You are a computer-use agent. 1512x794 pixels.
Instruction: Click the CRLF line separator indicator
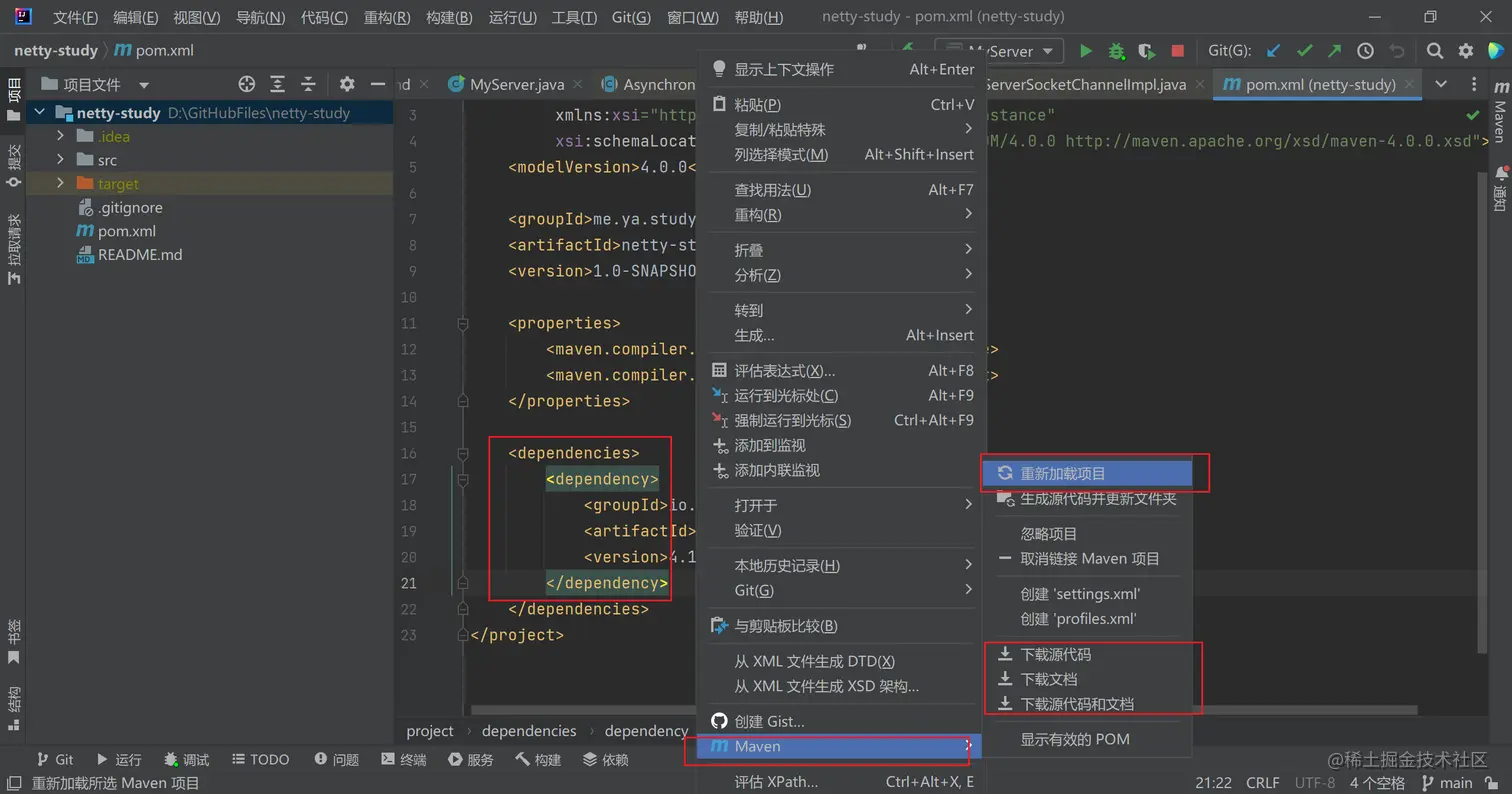[1262, 783]
